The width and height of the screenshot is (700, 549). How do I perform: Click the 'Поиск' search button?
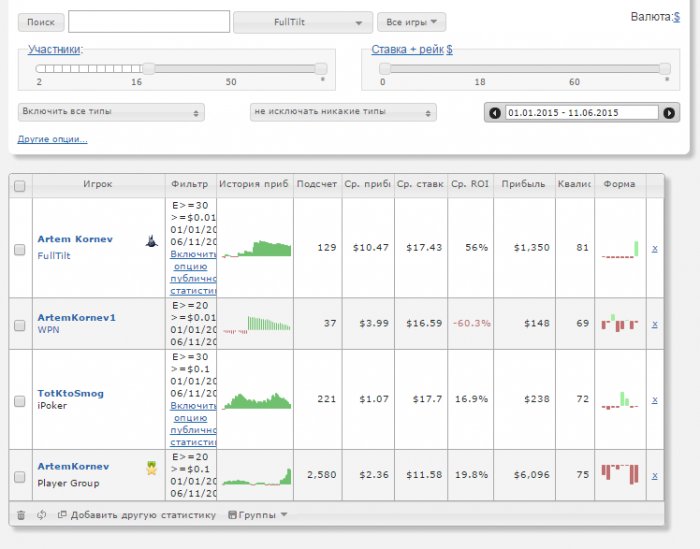[x=41, y=22]
